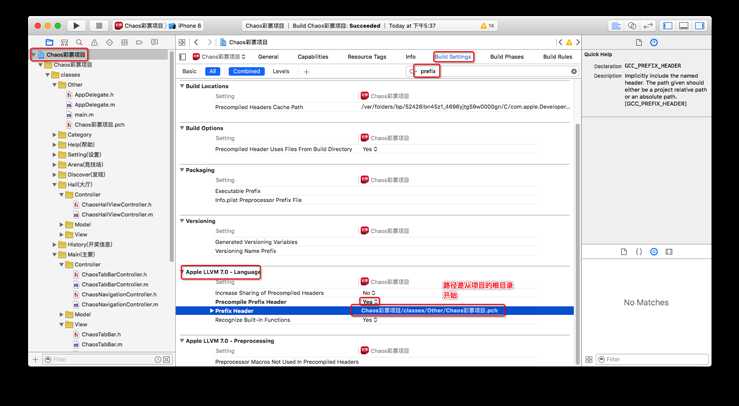Open the Capabilities tab

[313, 57]
